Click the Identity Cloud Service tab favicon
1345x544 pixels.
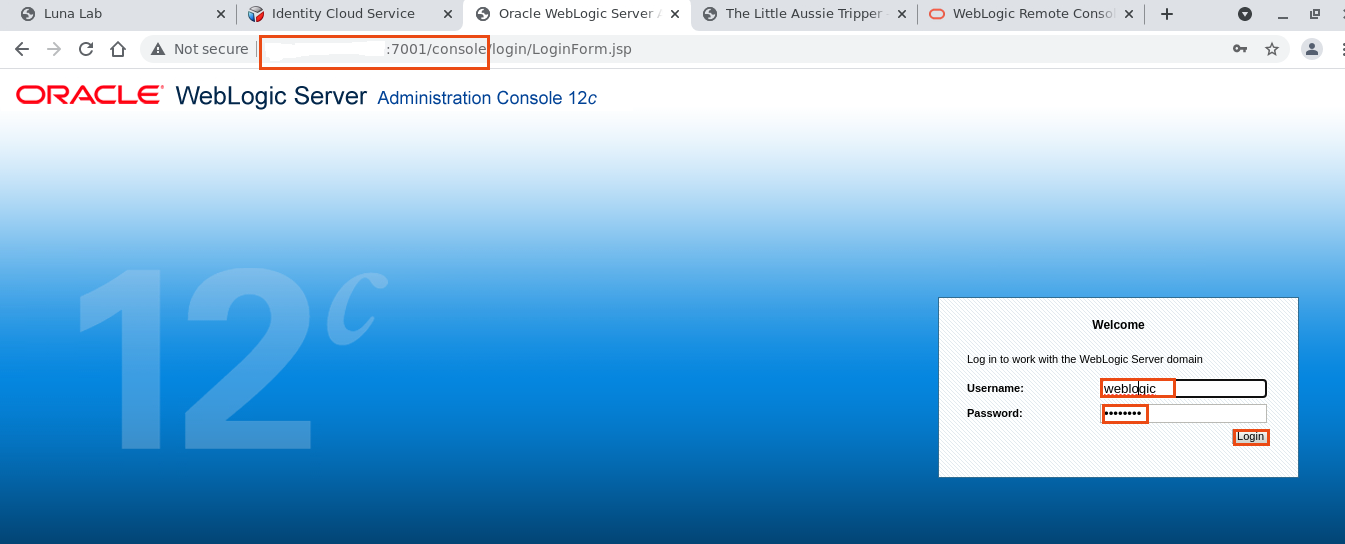(256, 14)
